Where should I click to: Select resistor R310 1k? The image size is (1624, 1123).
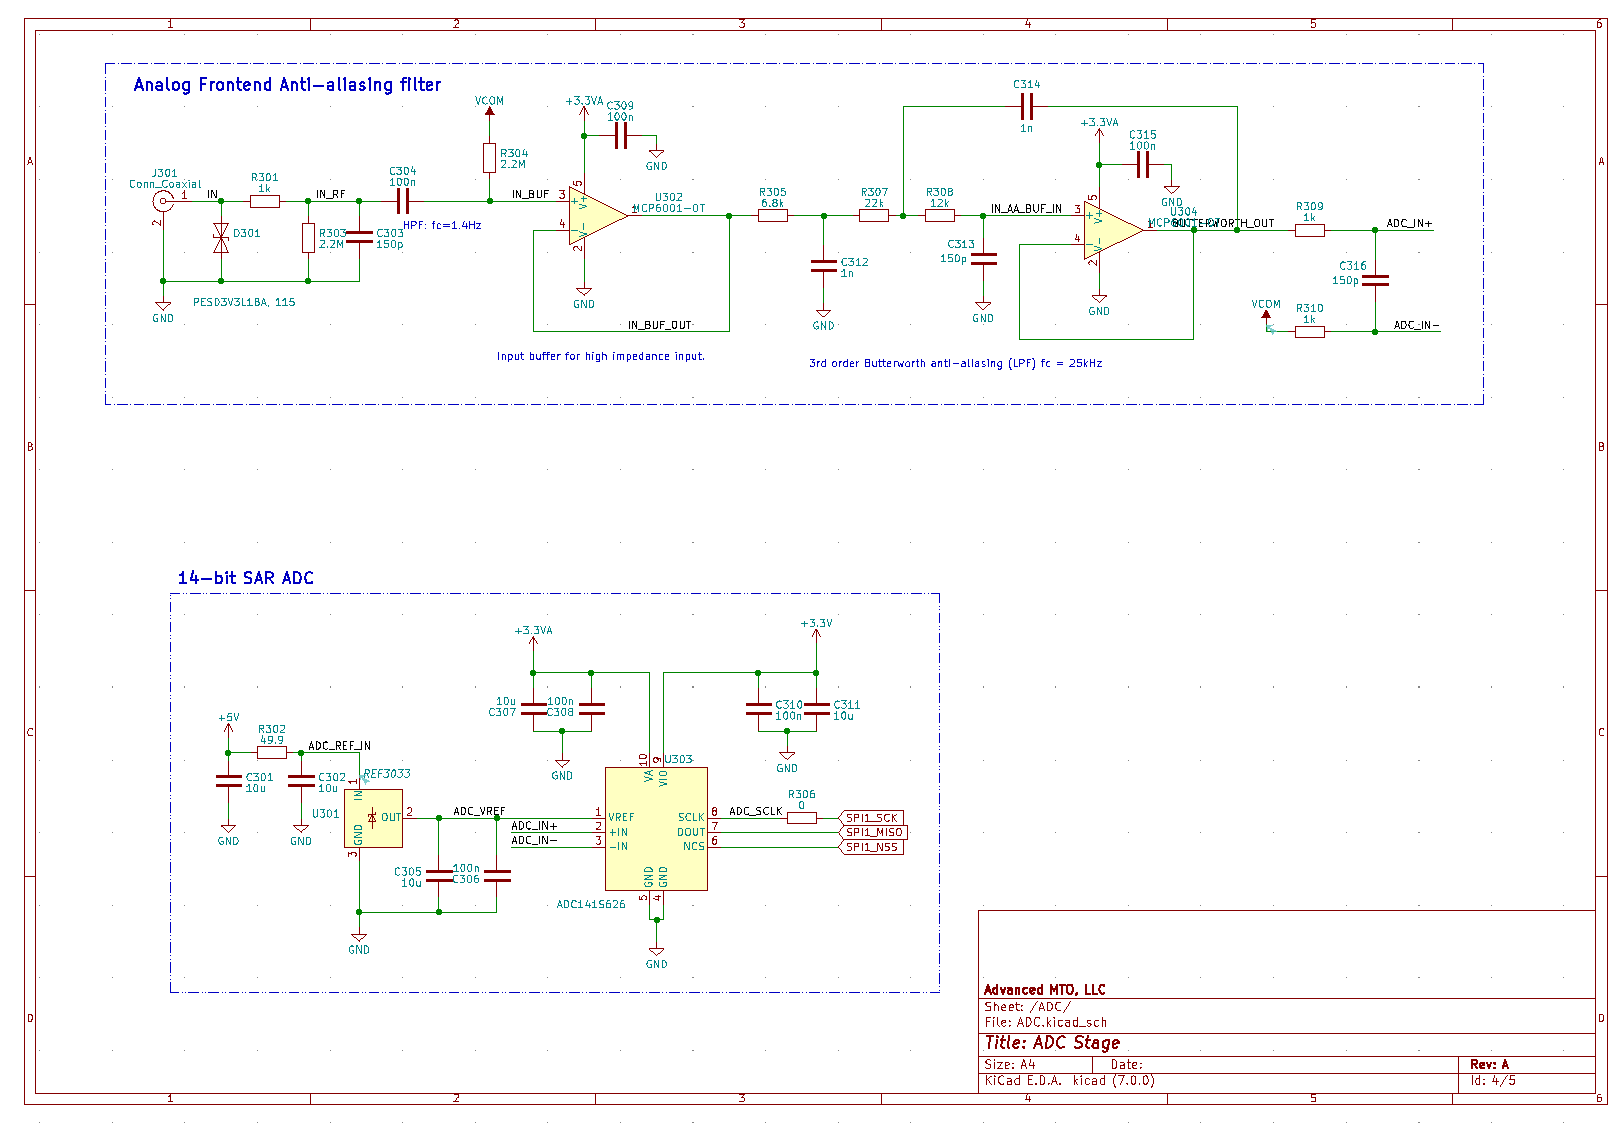coord(1310,331)
